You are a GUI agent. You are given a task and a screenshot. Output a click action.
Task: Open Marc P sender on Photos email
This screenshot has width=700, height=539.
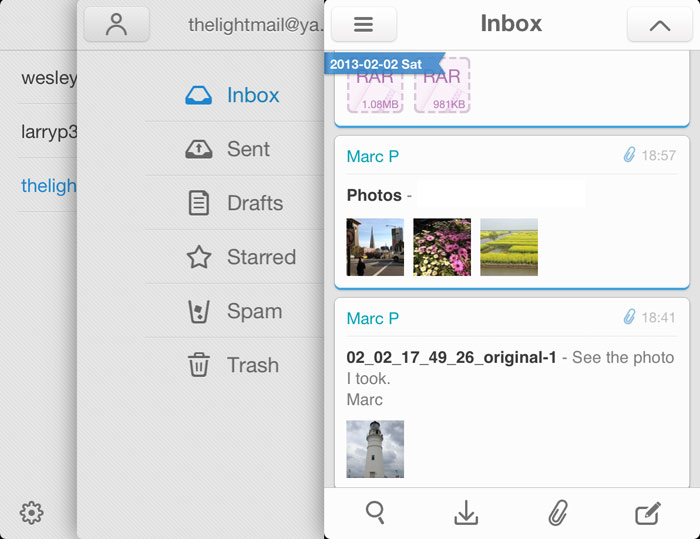pos(373,156)
